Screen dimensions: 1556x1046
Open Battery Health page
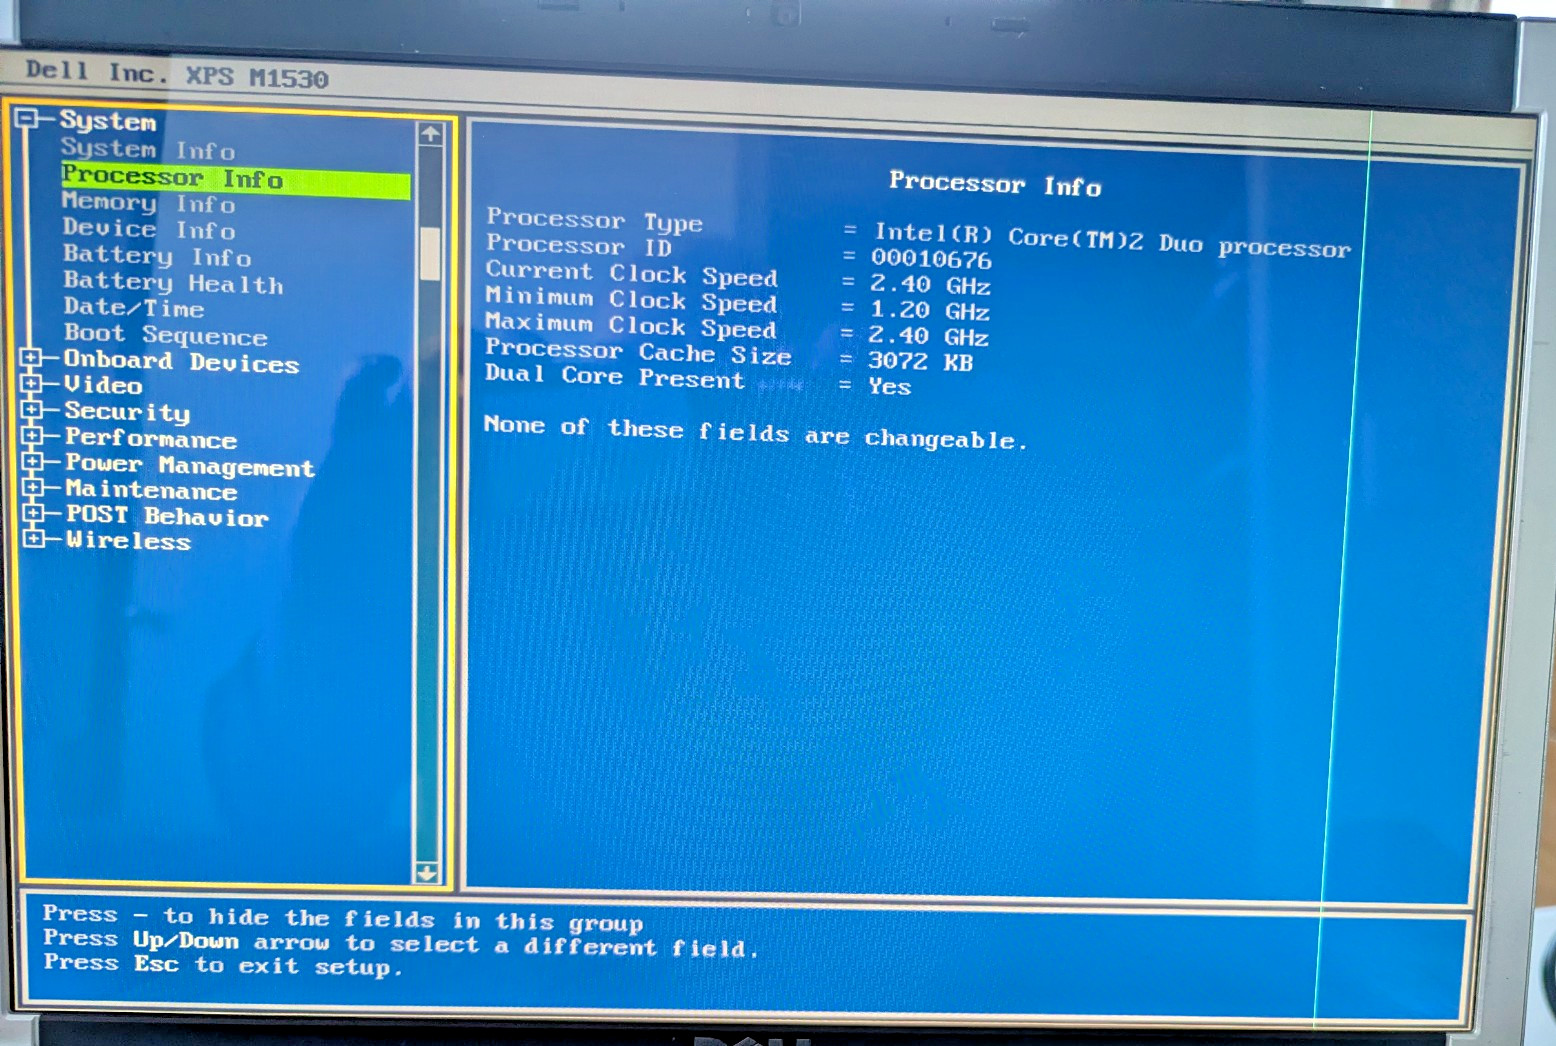point(173,283)
